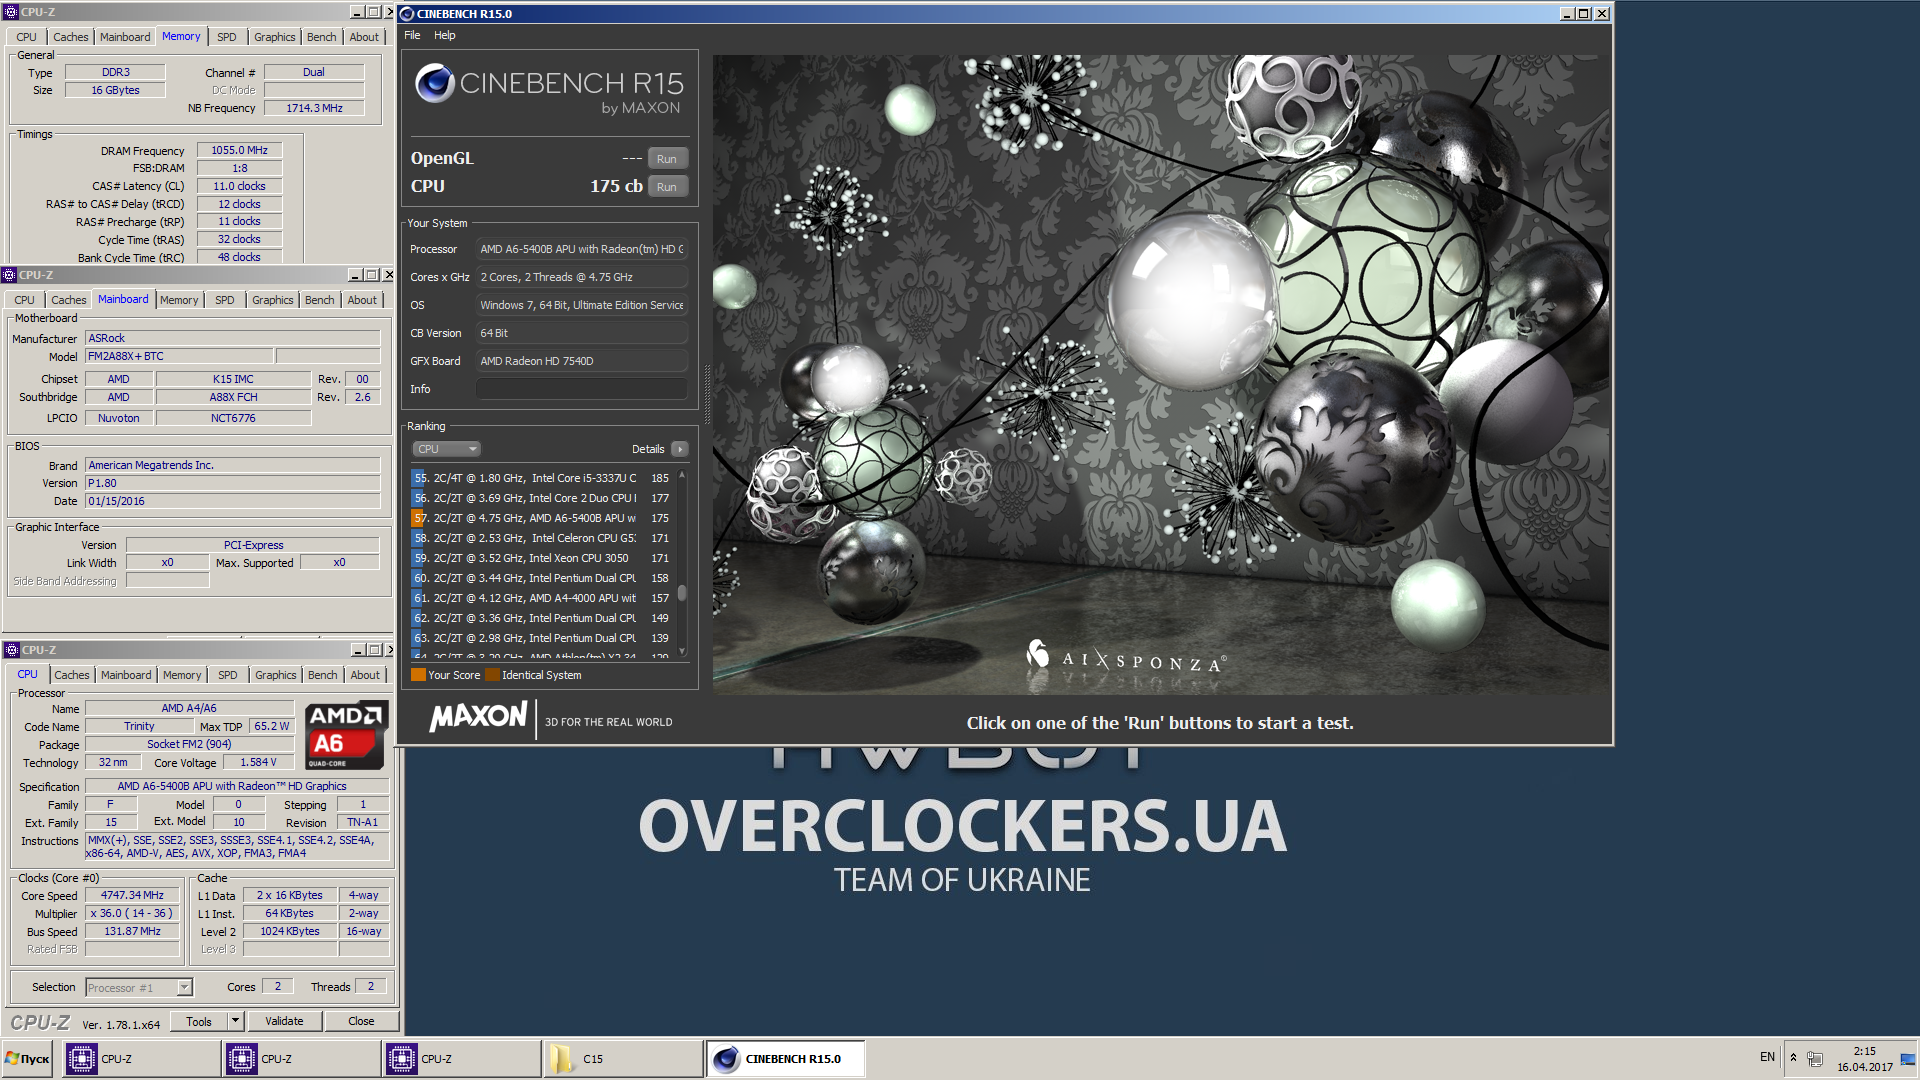Click the CPU-Z icon in the bottom CPU window title bar

click(12, 650)
